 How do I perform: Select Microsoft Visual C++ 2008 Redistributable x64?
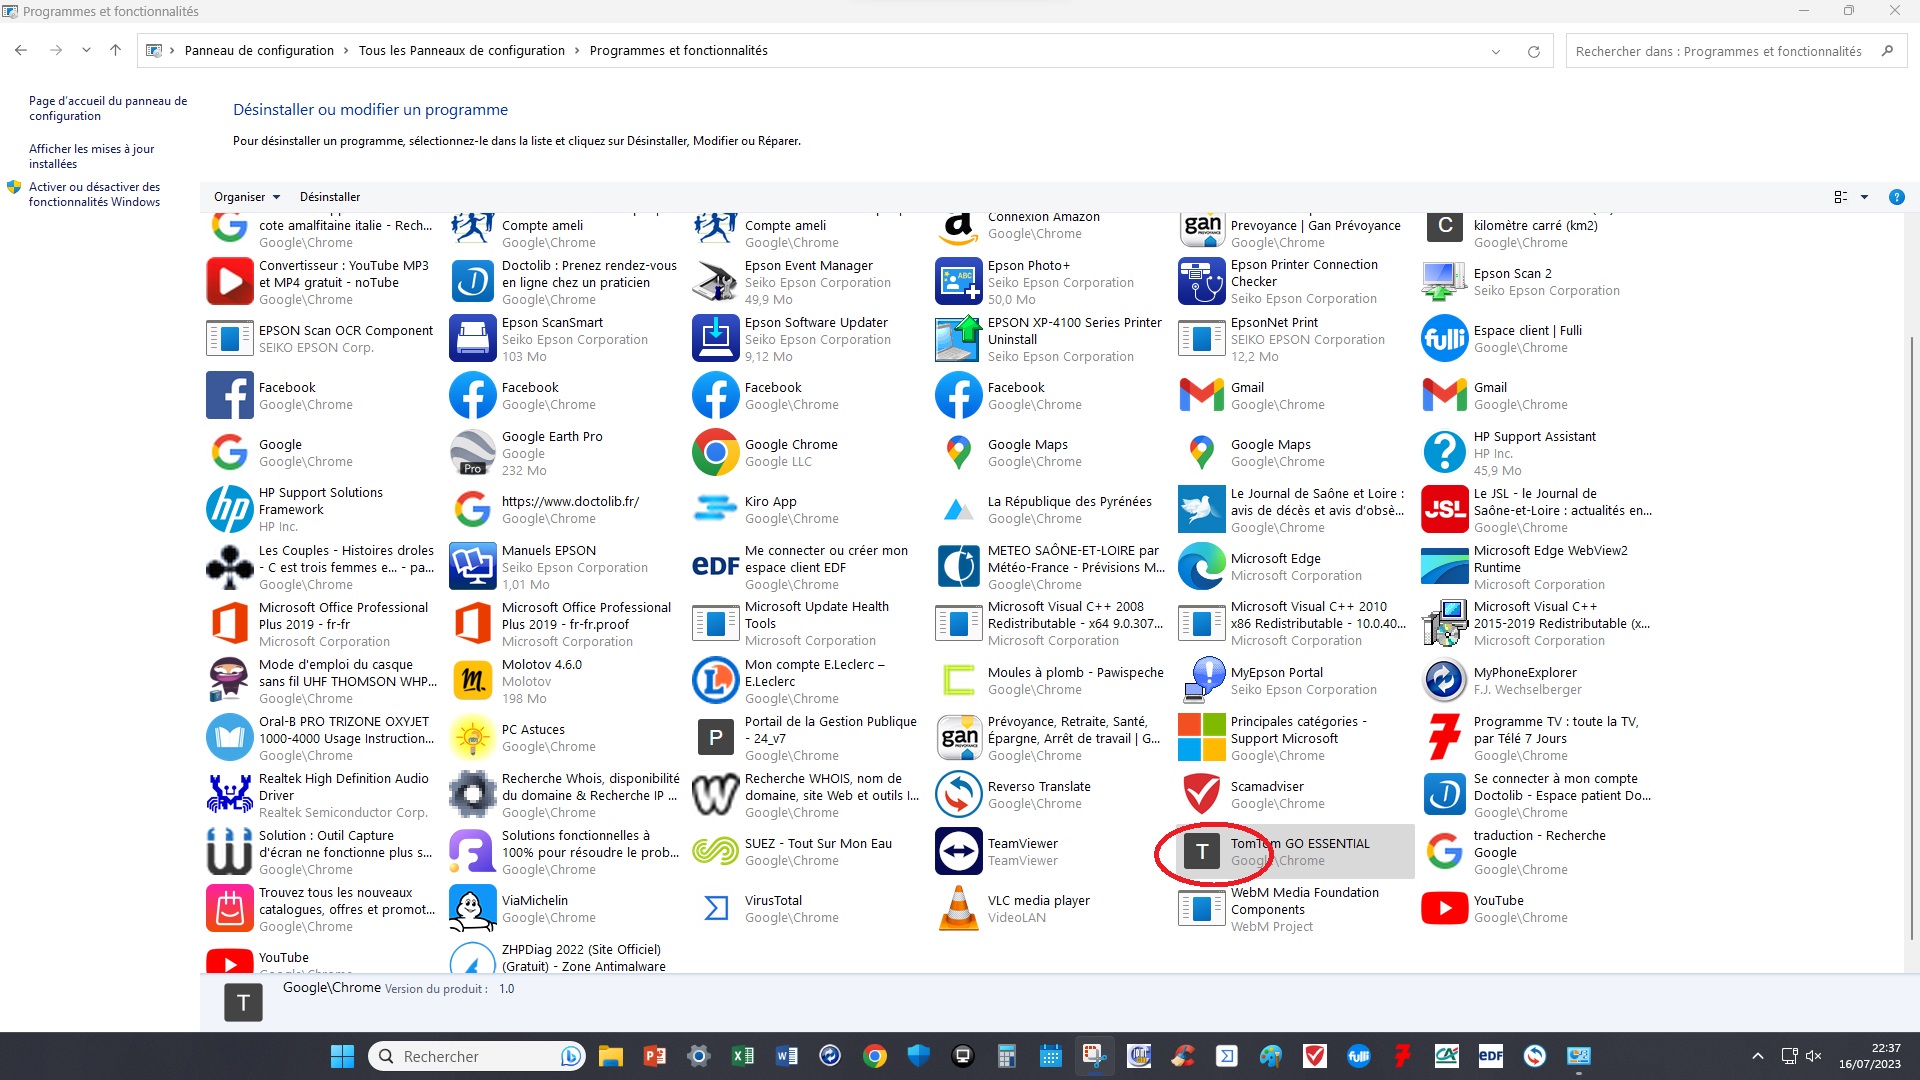coord(1052,624)
